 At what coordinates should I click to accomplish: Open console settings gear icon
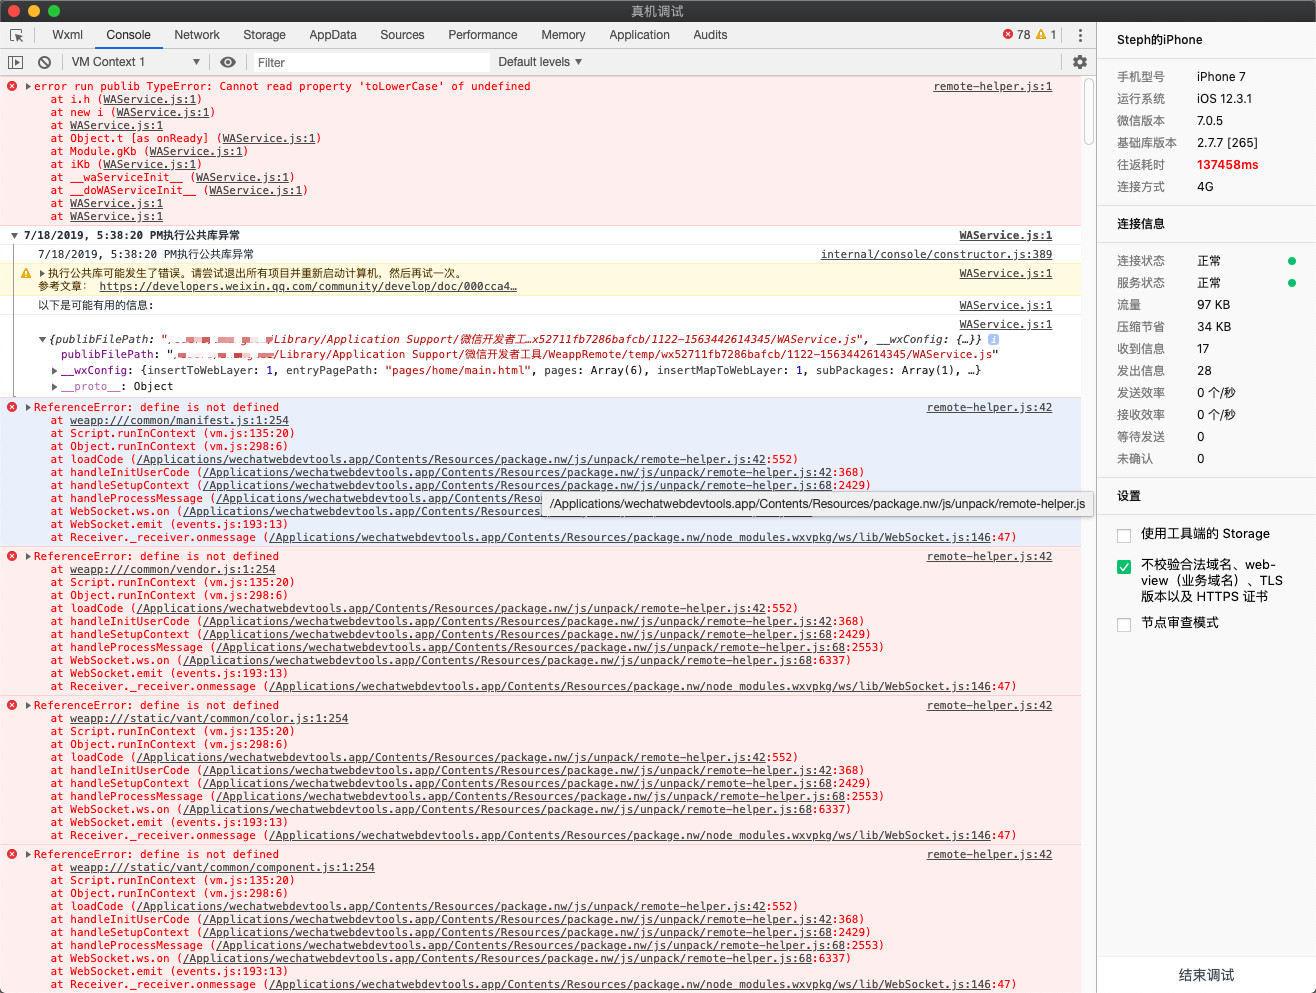[1080, 62]
